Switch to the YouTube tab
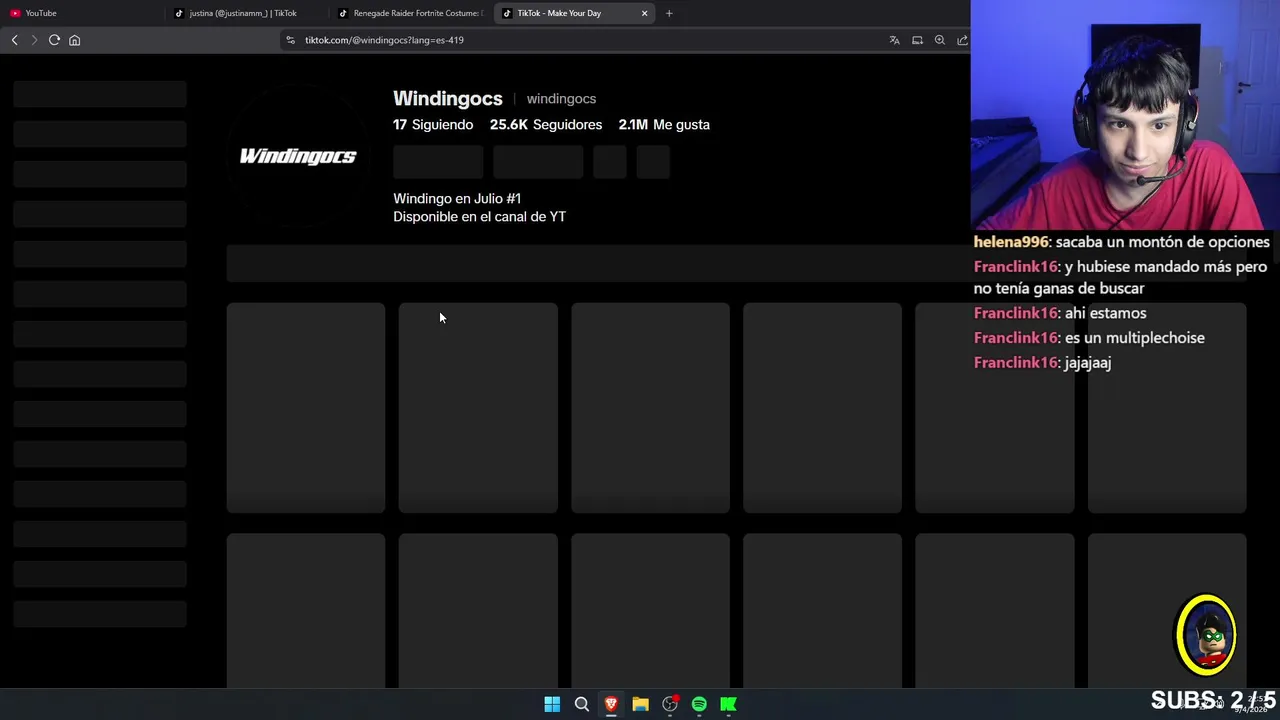 point(82,13)
